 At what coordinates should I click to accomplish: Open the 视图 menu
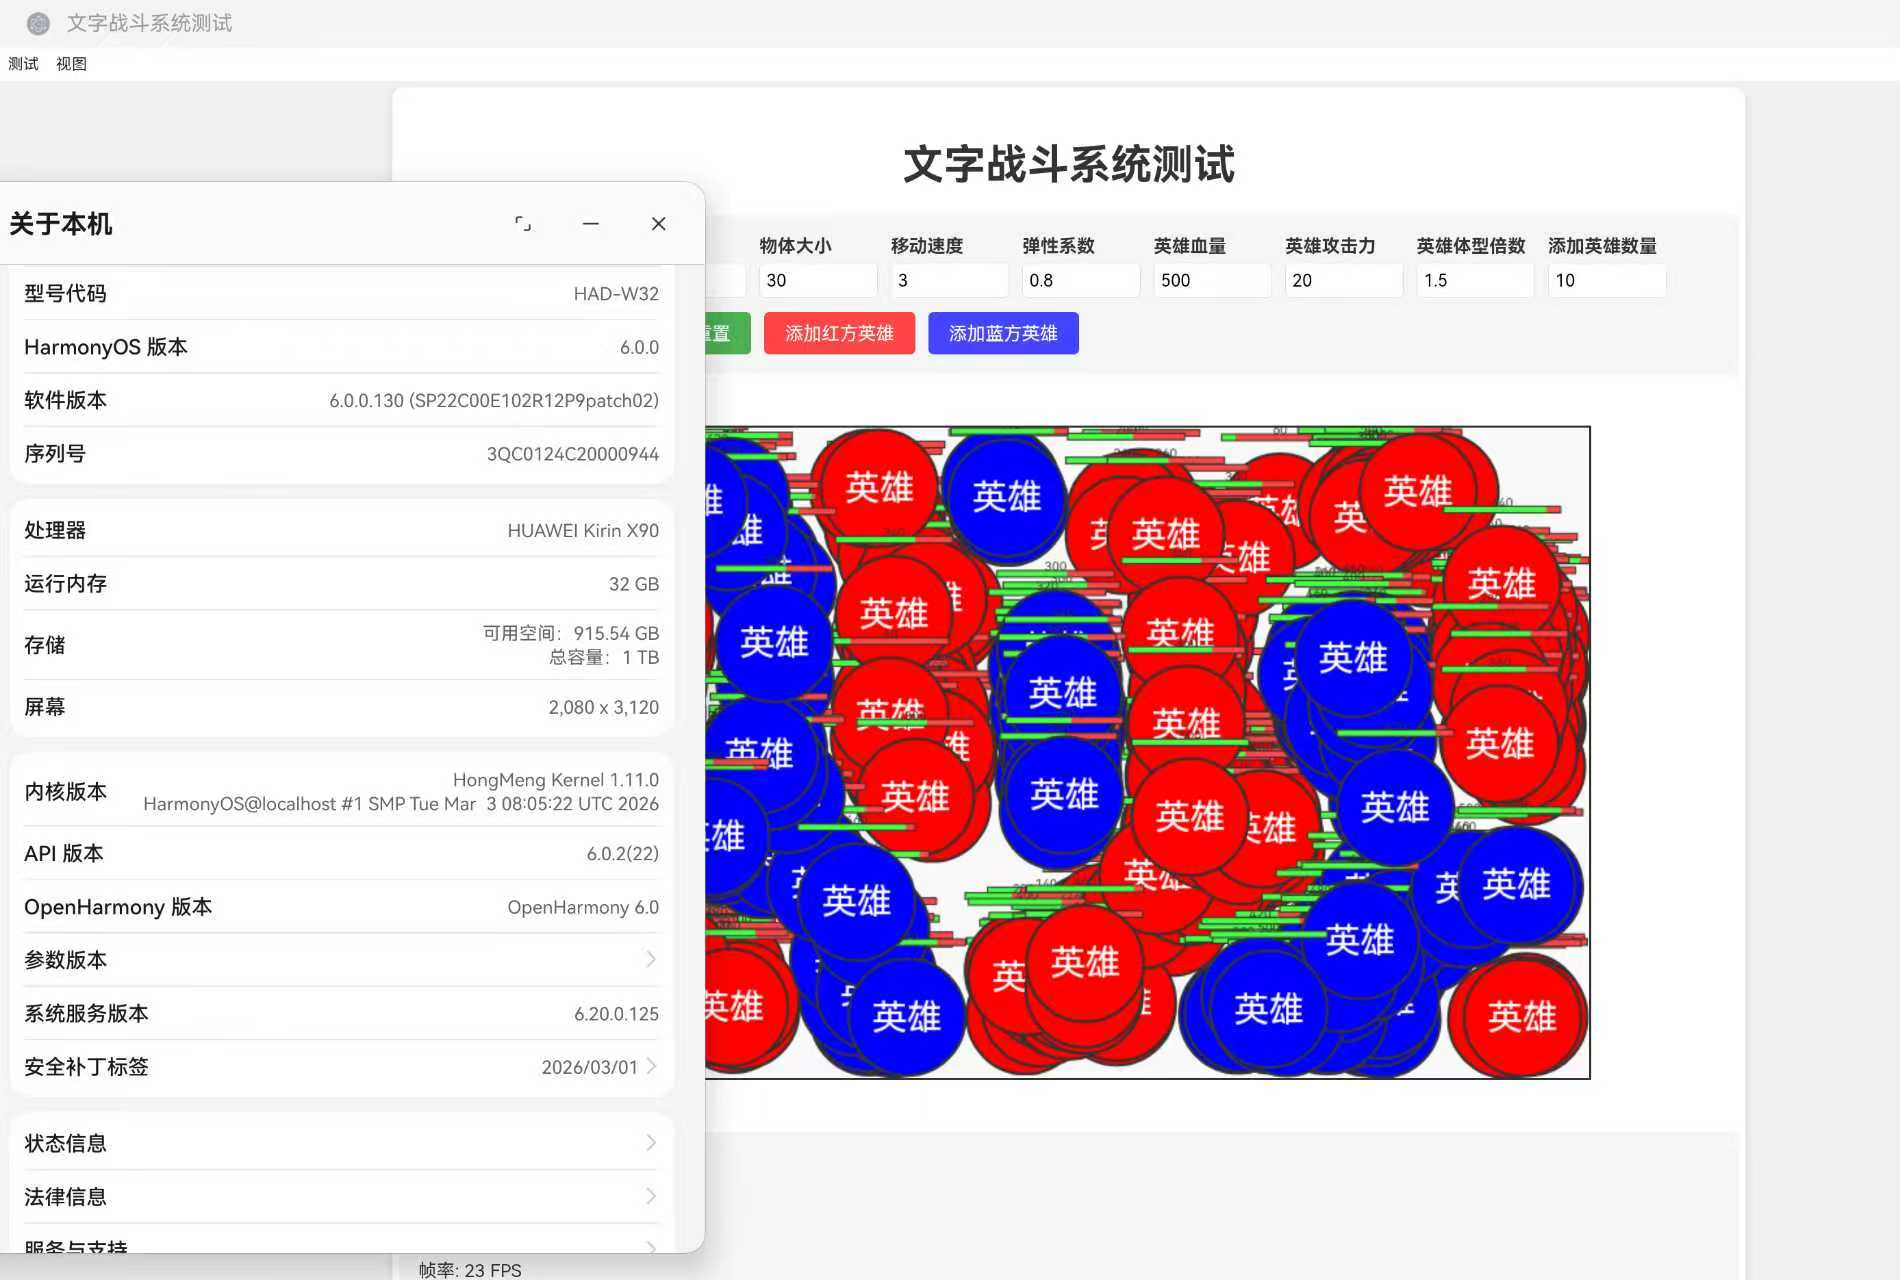pos(71,63)
